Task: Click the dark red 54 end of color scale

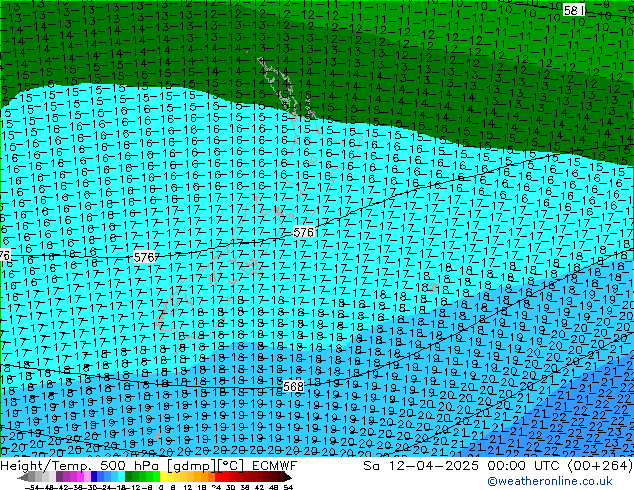Action: 288,478
